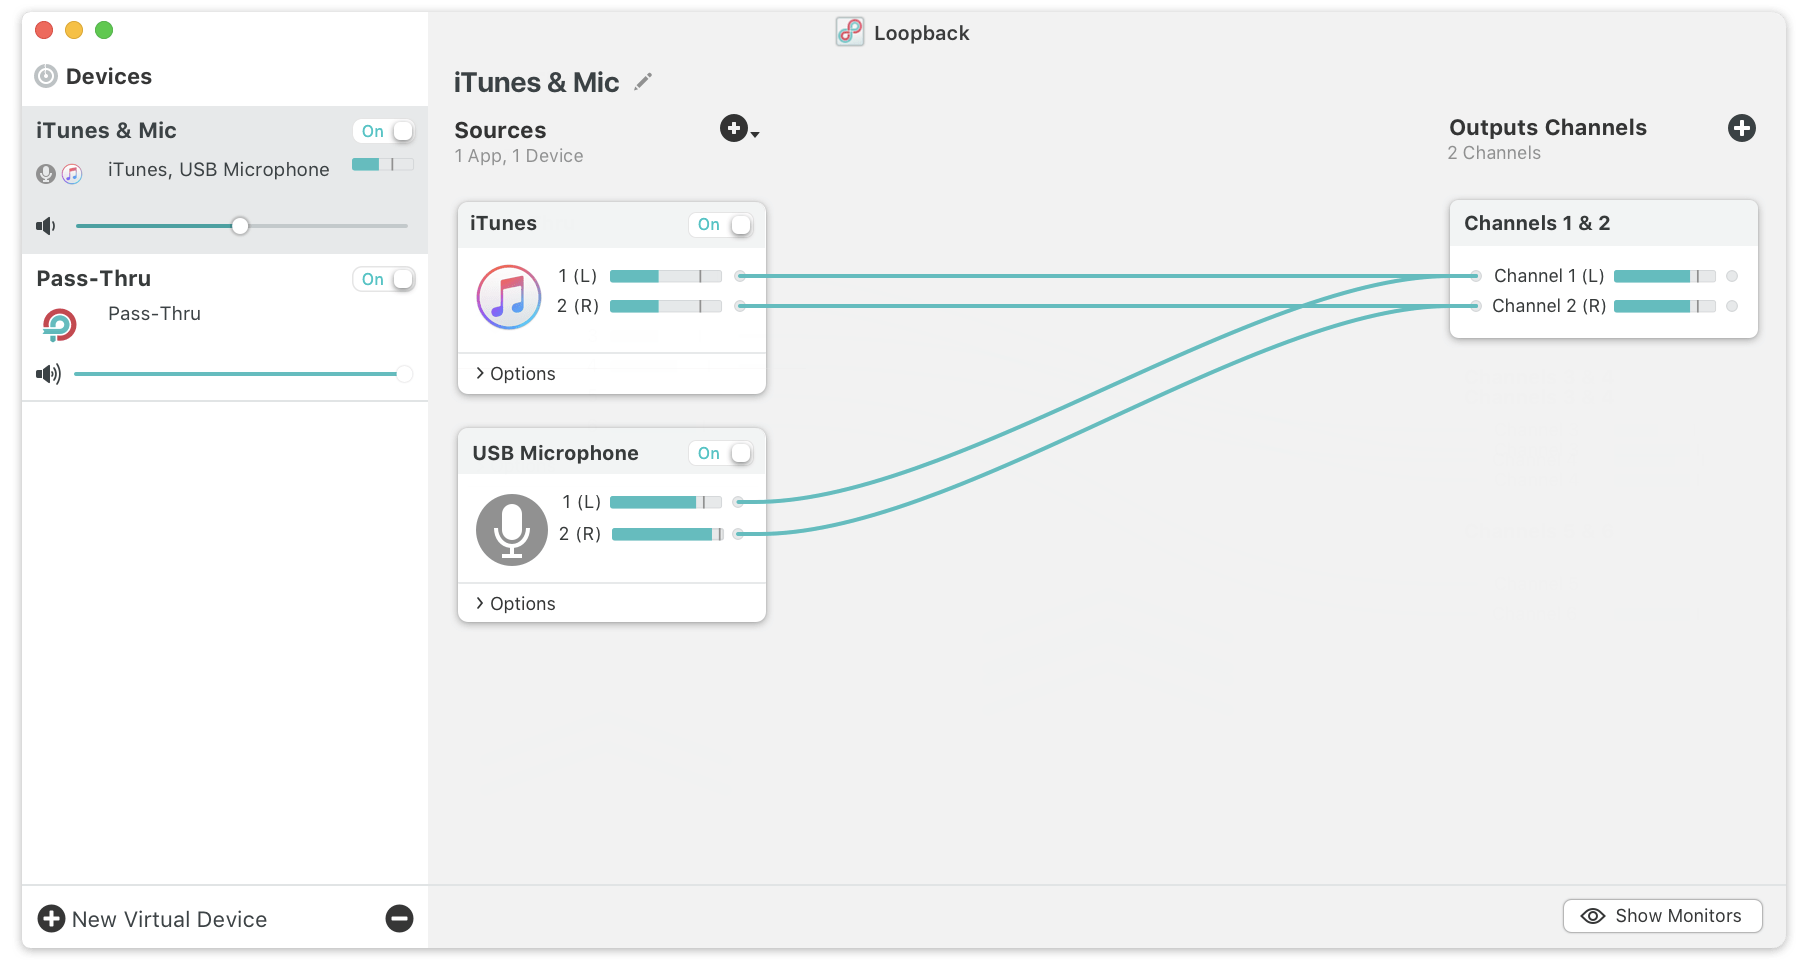Image resolution: width=1796 pixels, height=968 pixels.
Task: Remove selected device with minus icon
Action: tap(399, 918)
